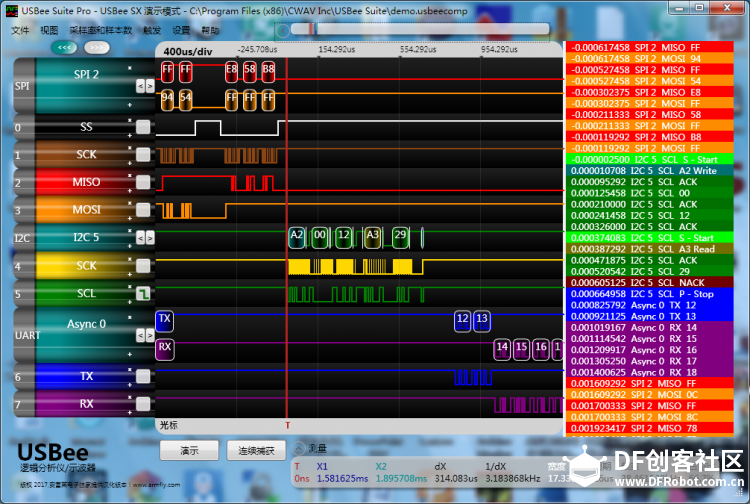Toggle trigger box for RX channel 7
Viewport: 750px width, 504px height.
pos(143,404)
